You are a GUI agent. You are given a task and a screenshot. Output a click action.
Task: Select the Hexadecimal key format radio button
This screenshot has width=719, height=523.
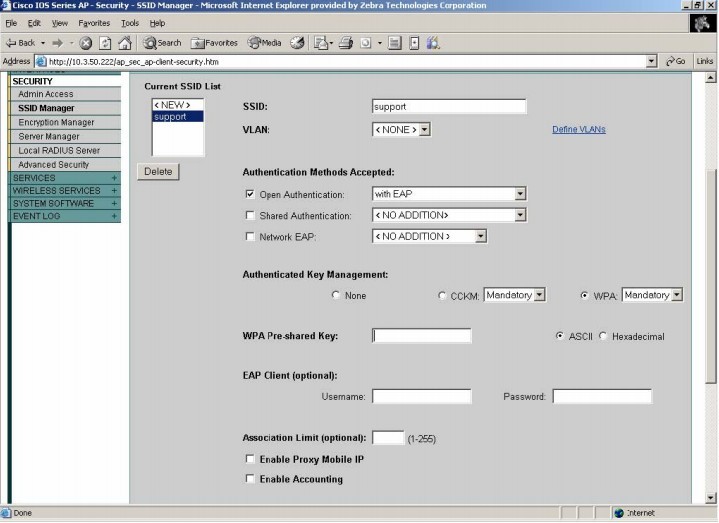coord(603,336)
